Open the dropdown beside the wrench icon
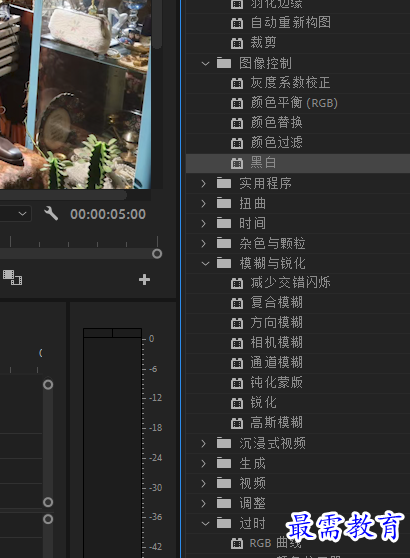Image resolution: width=410 pixels, height=558 pixels. [x=22, y=214]
